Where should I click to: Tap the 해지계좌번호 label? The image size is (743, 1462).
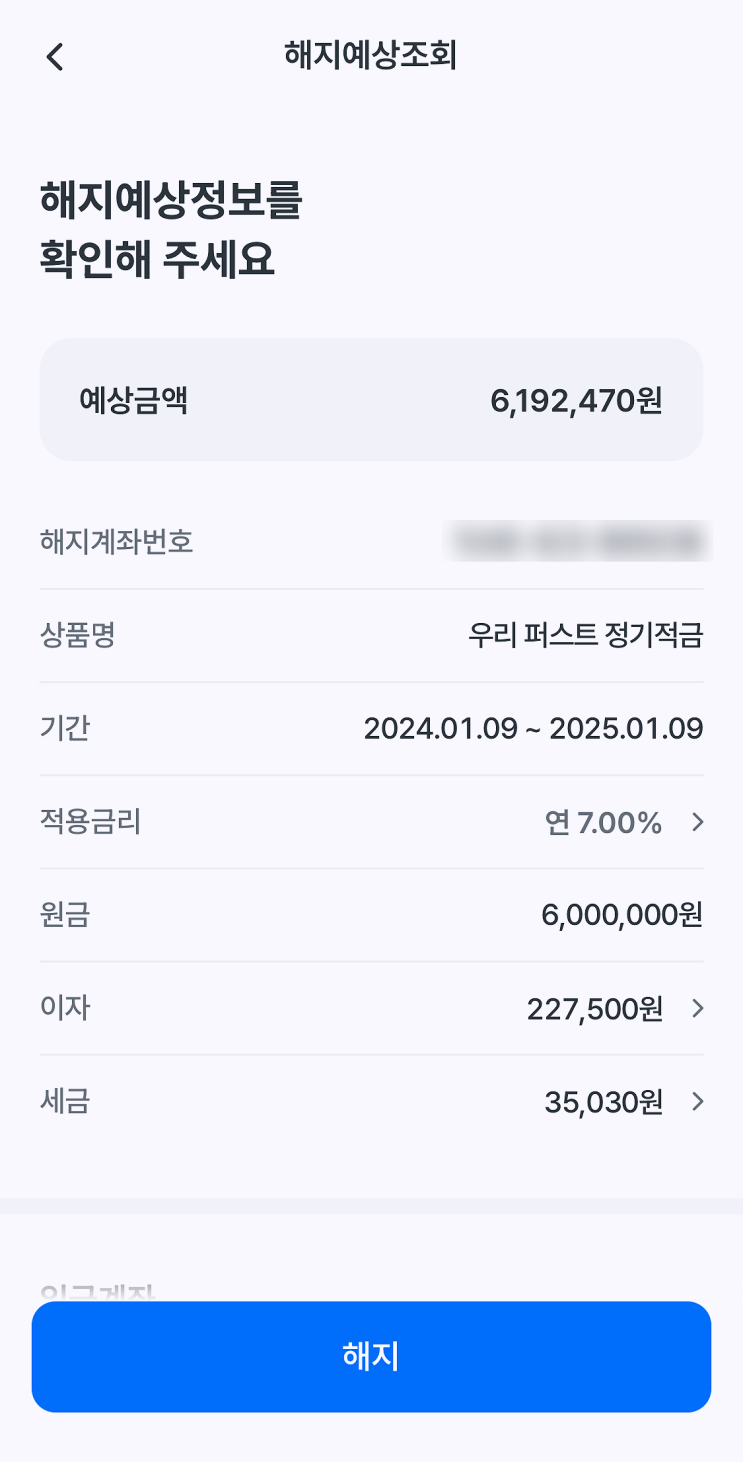(x=116, y=542)
